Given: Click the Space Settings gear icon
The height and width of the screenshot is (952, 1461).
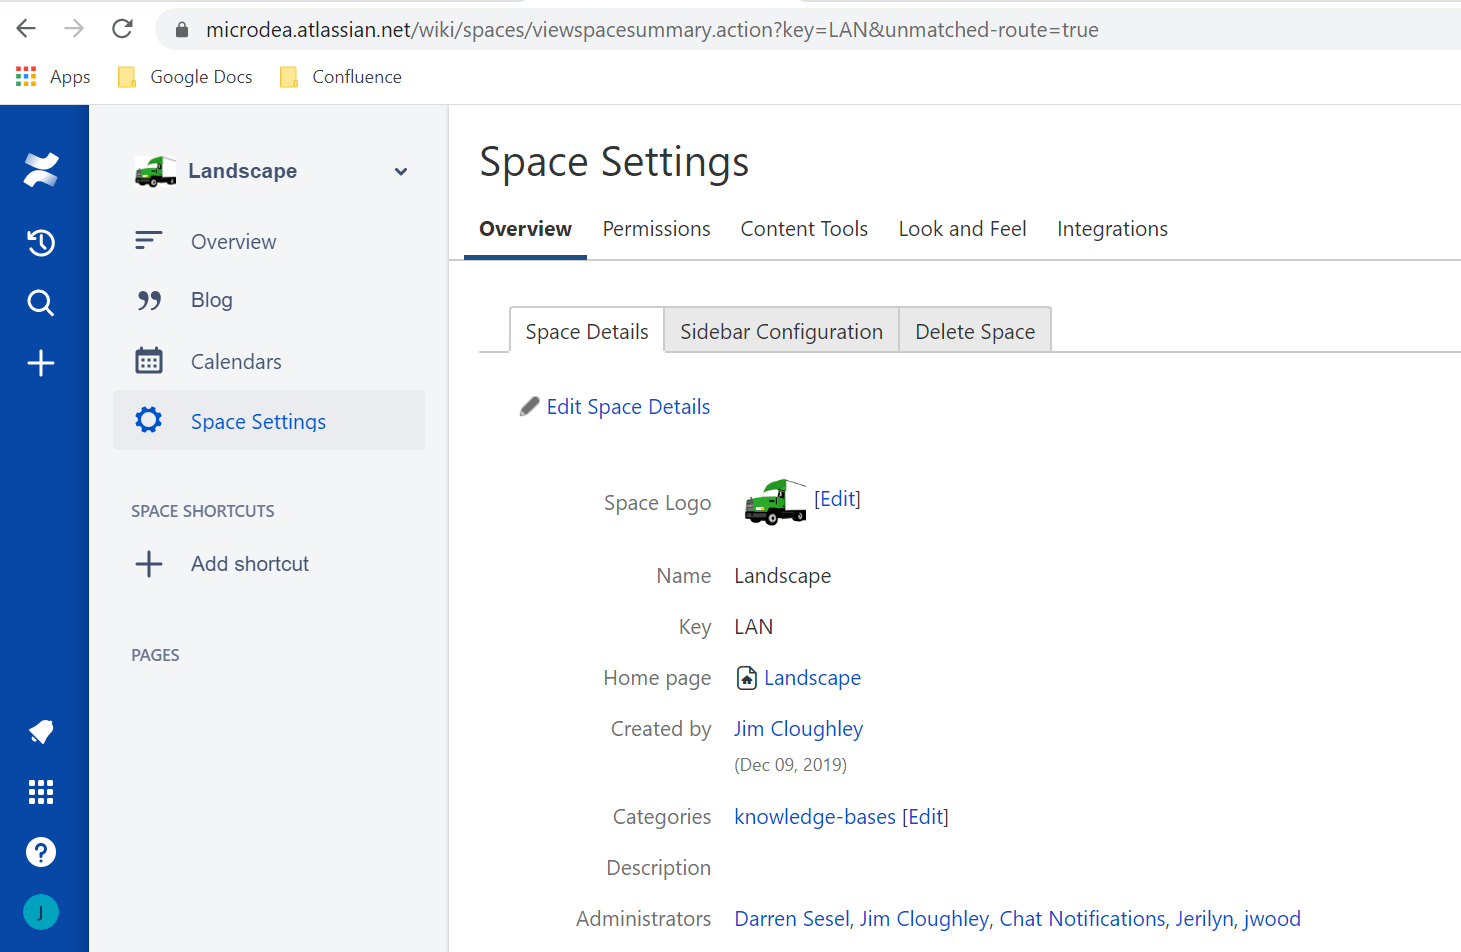Looking at the screenshot, I should point(149,420).
